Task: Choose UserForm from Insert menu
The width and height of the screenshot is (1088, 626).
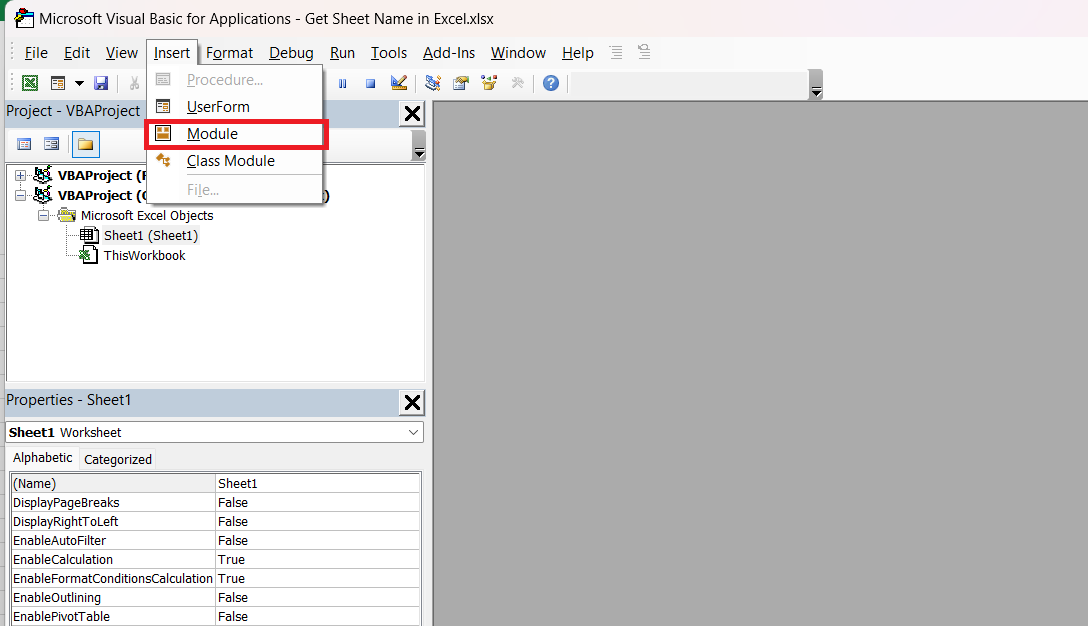Action: point(235,107)
